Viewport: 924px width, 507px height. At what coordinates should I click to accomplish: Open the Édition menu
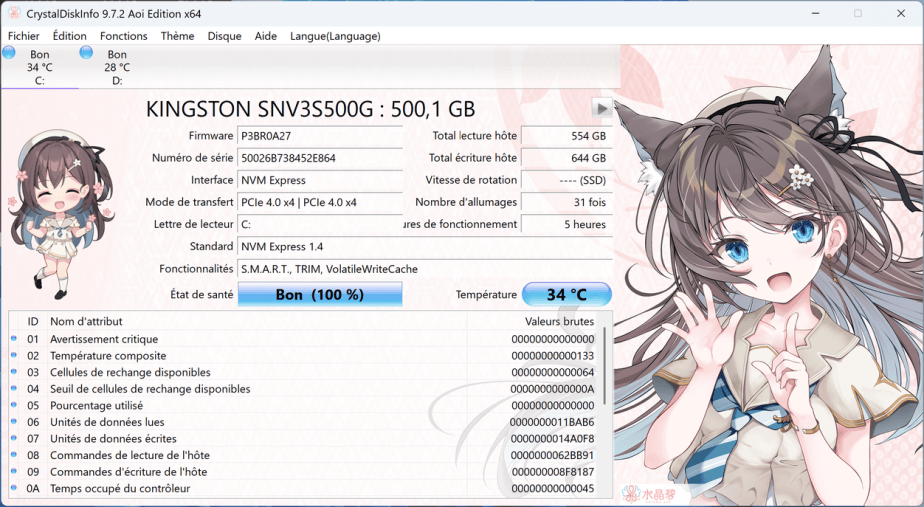point(70,36)
